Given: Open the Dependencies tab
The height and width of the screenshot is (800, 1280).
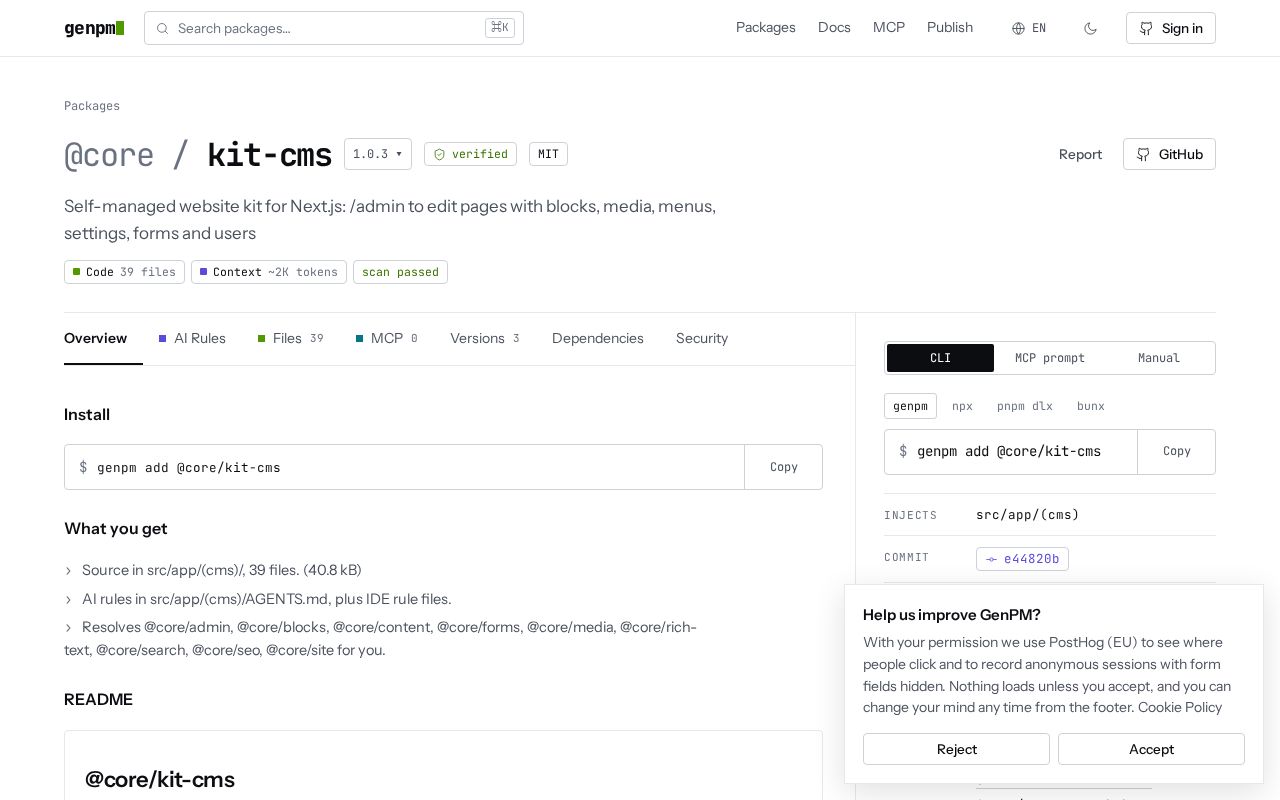Looking at the screenshot, I should pos(598,339).
